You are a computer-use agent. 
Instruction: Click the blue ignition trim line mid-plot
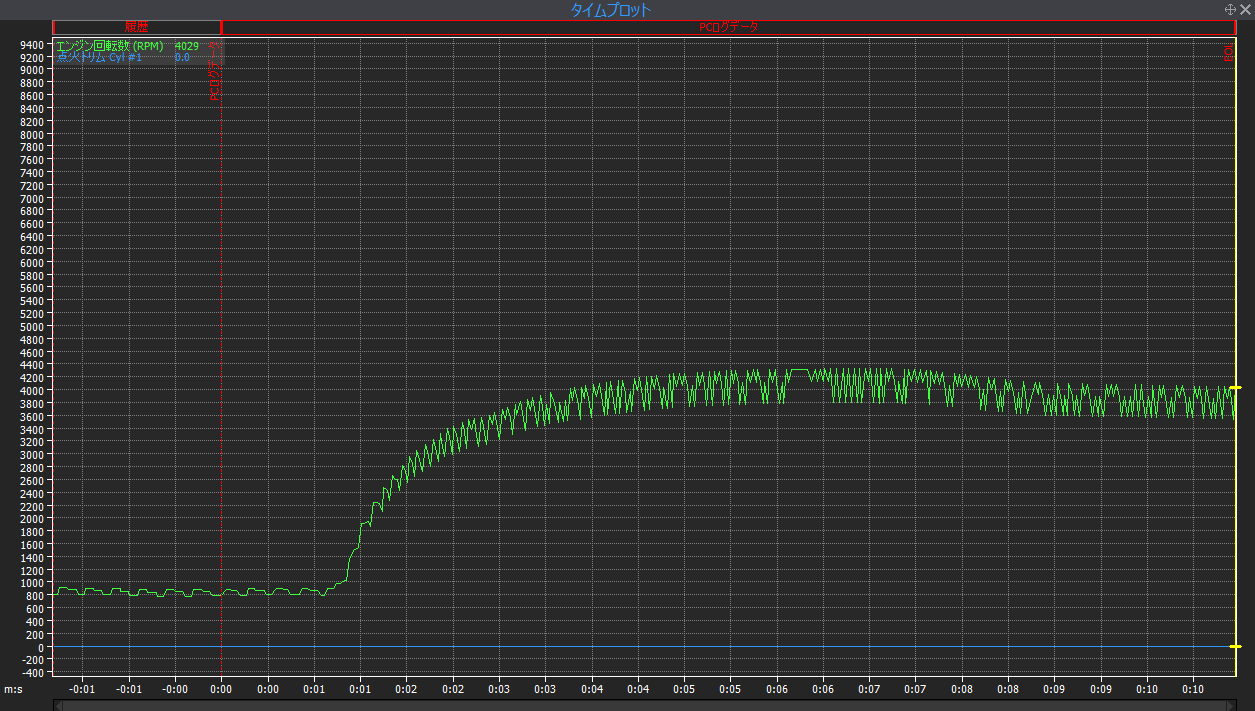point(640,647)
